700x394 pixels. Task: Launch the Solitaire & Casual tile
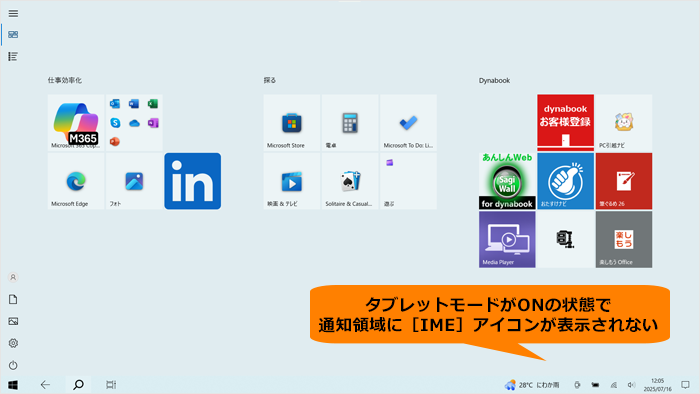pyautogui.click(x=350, y=181)
